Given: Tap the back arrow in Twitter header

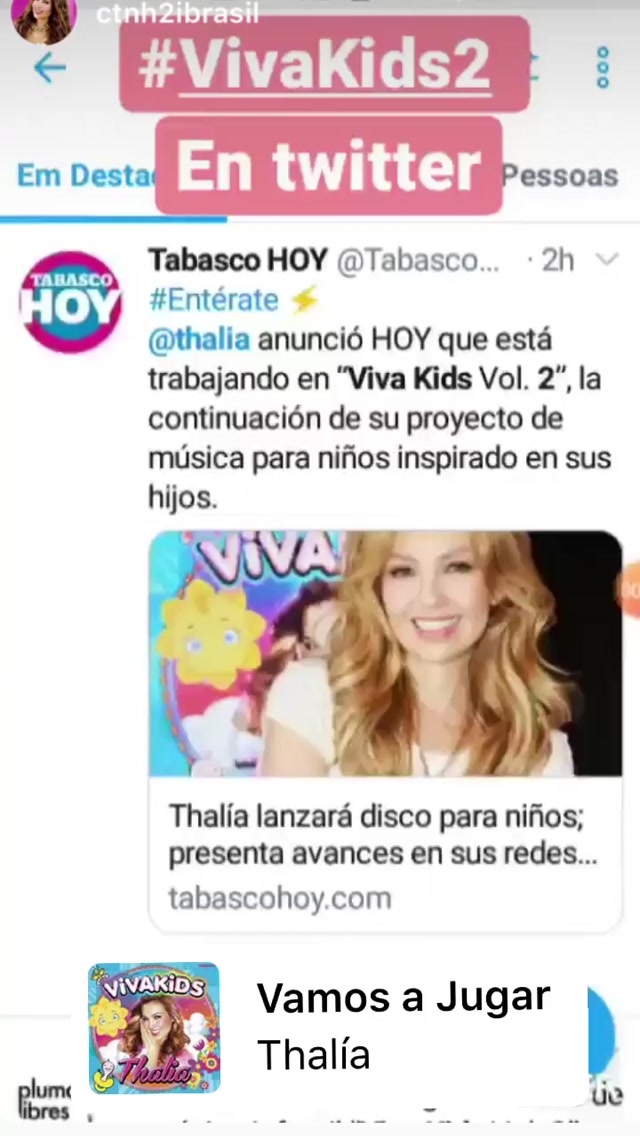Looking at the screenshot, I should click(x=49, y=67).
